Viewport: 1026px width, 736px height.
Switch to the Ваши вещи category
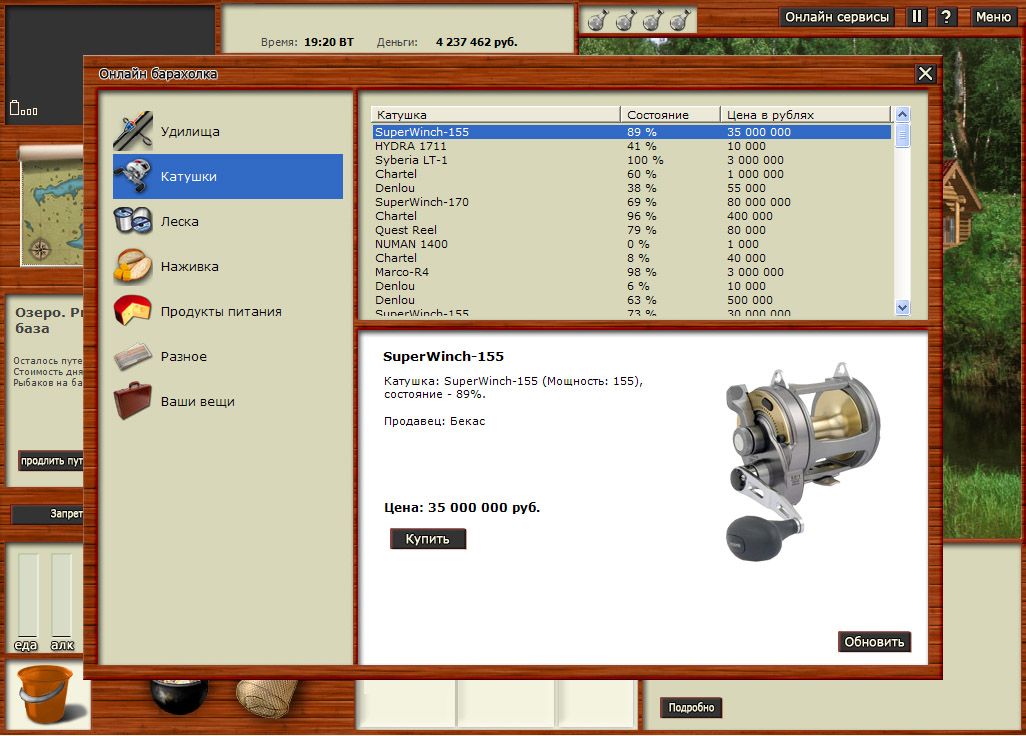pos(228,402)
